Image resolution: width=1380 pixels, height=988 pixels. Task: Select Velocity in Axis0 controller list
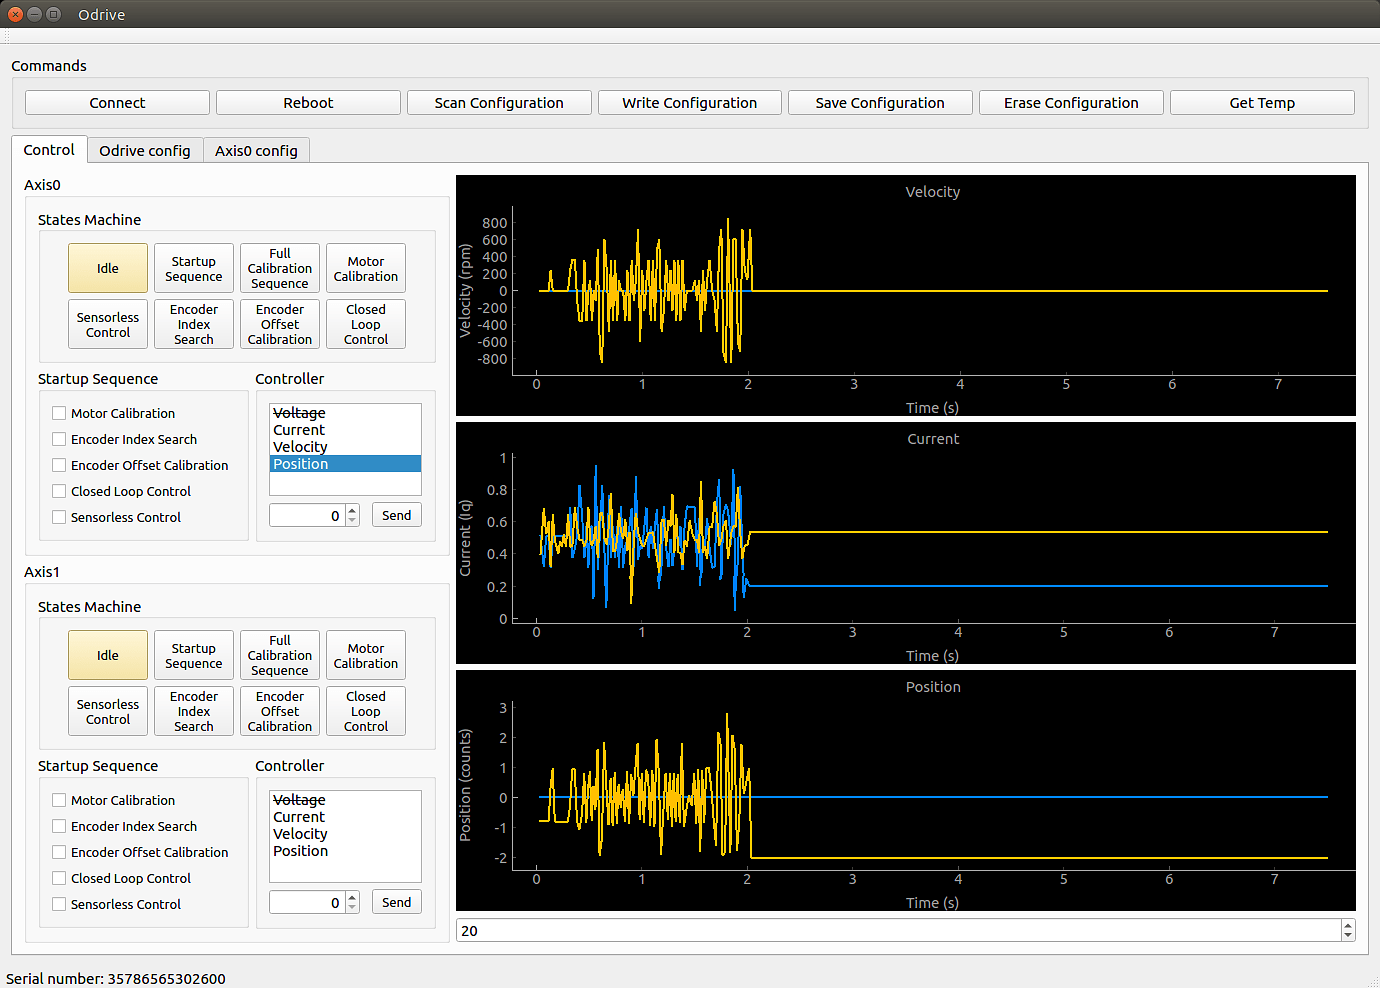coord(300,447)
